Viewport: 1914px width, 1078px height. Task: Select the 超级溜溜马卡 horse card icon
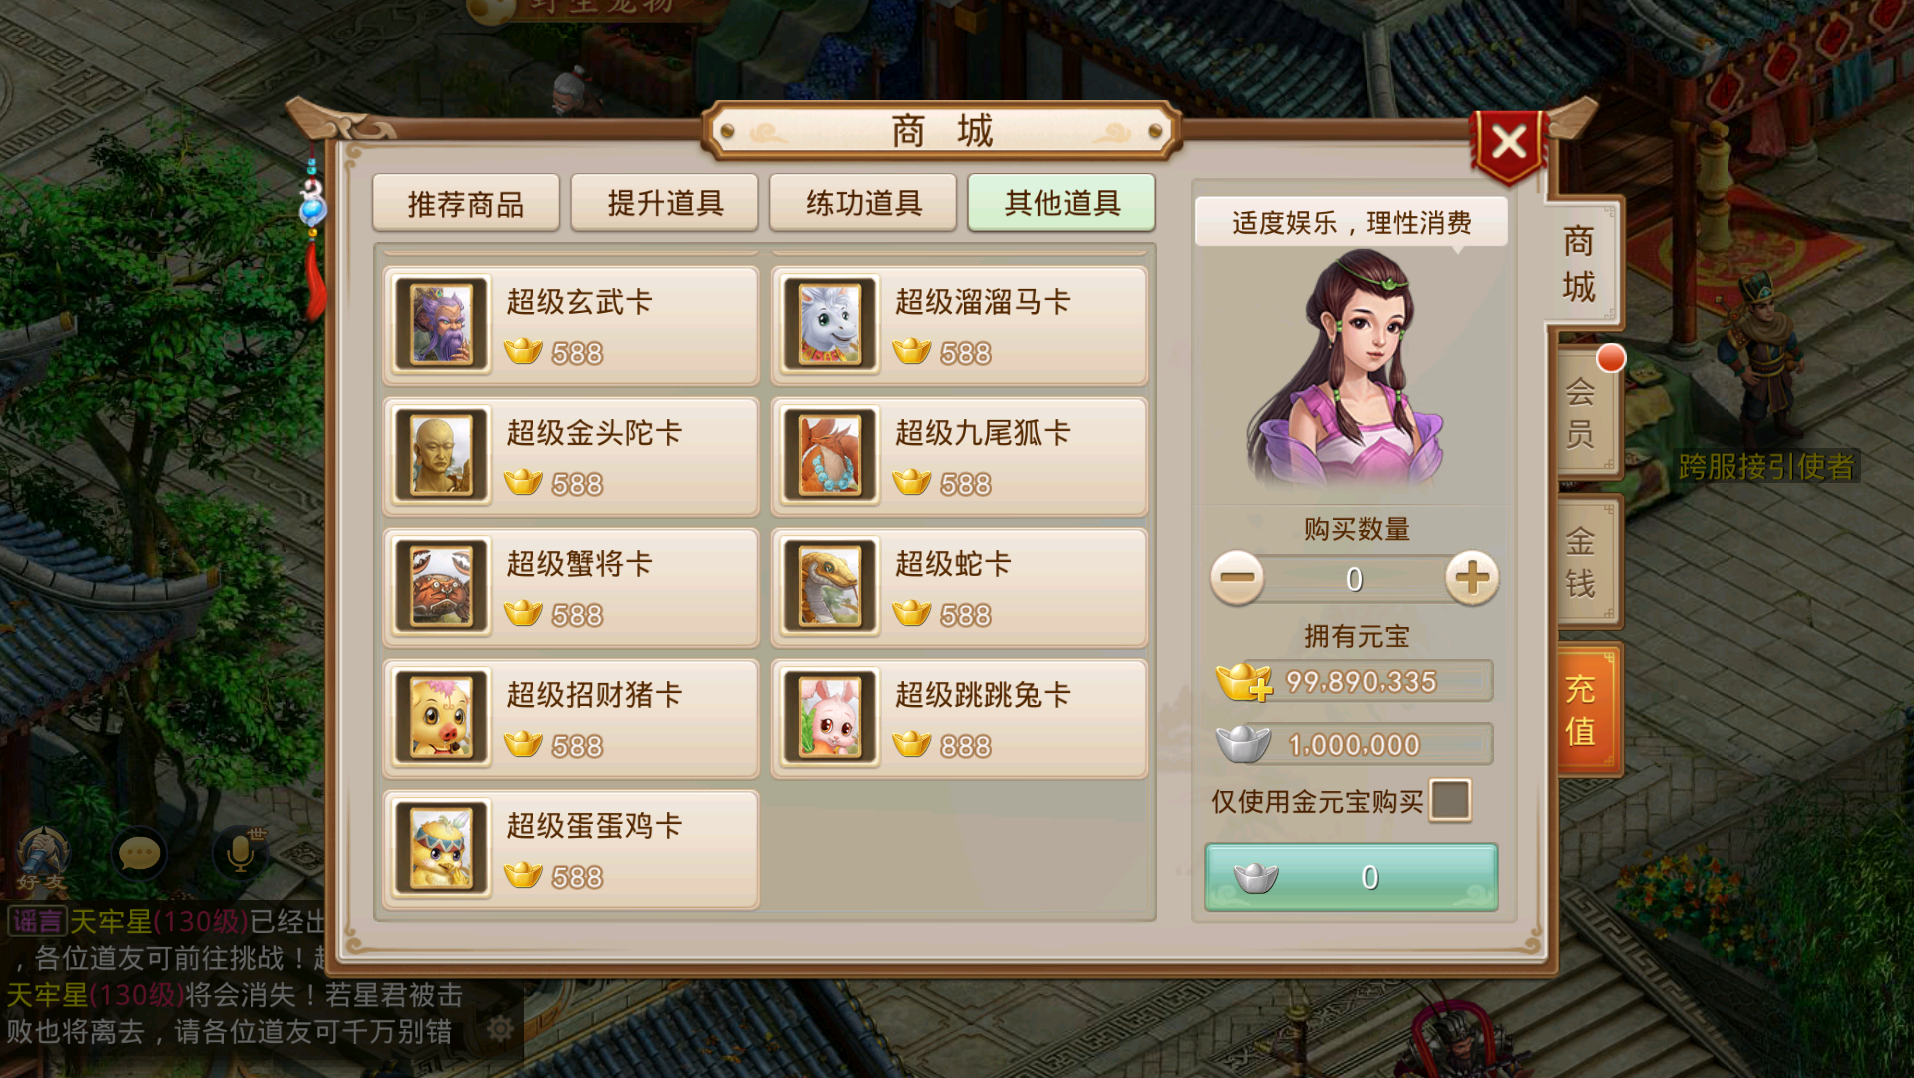pos(830,325)
